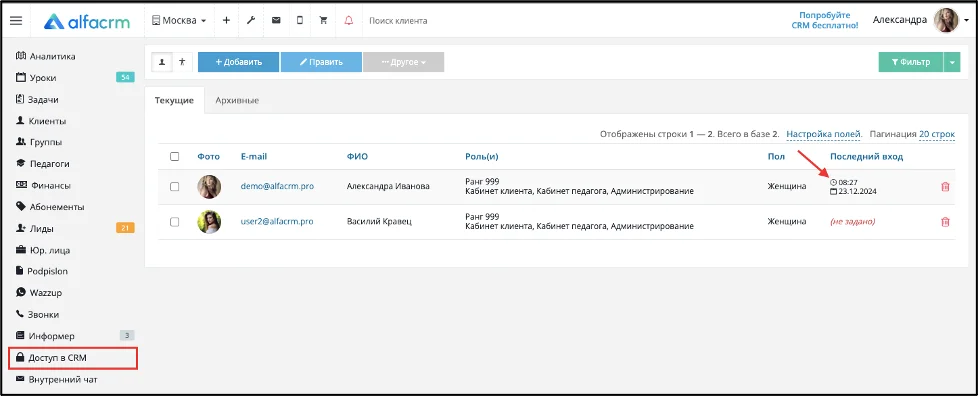979x397 pixels.
Task: Open Клиенты in sidebar
Action: (x=40, y=121)
